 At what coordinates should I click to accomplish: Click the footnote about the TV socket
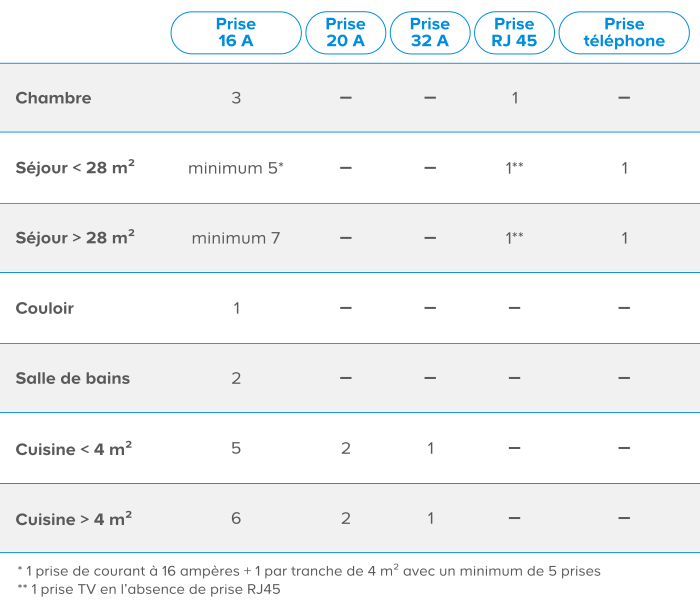click(149, 589)
